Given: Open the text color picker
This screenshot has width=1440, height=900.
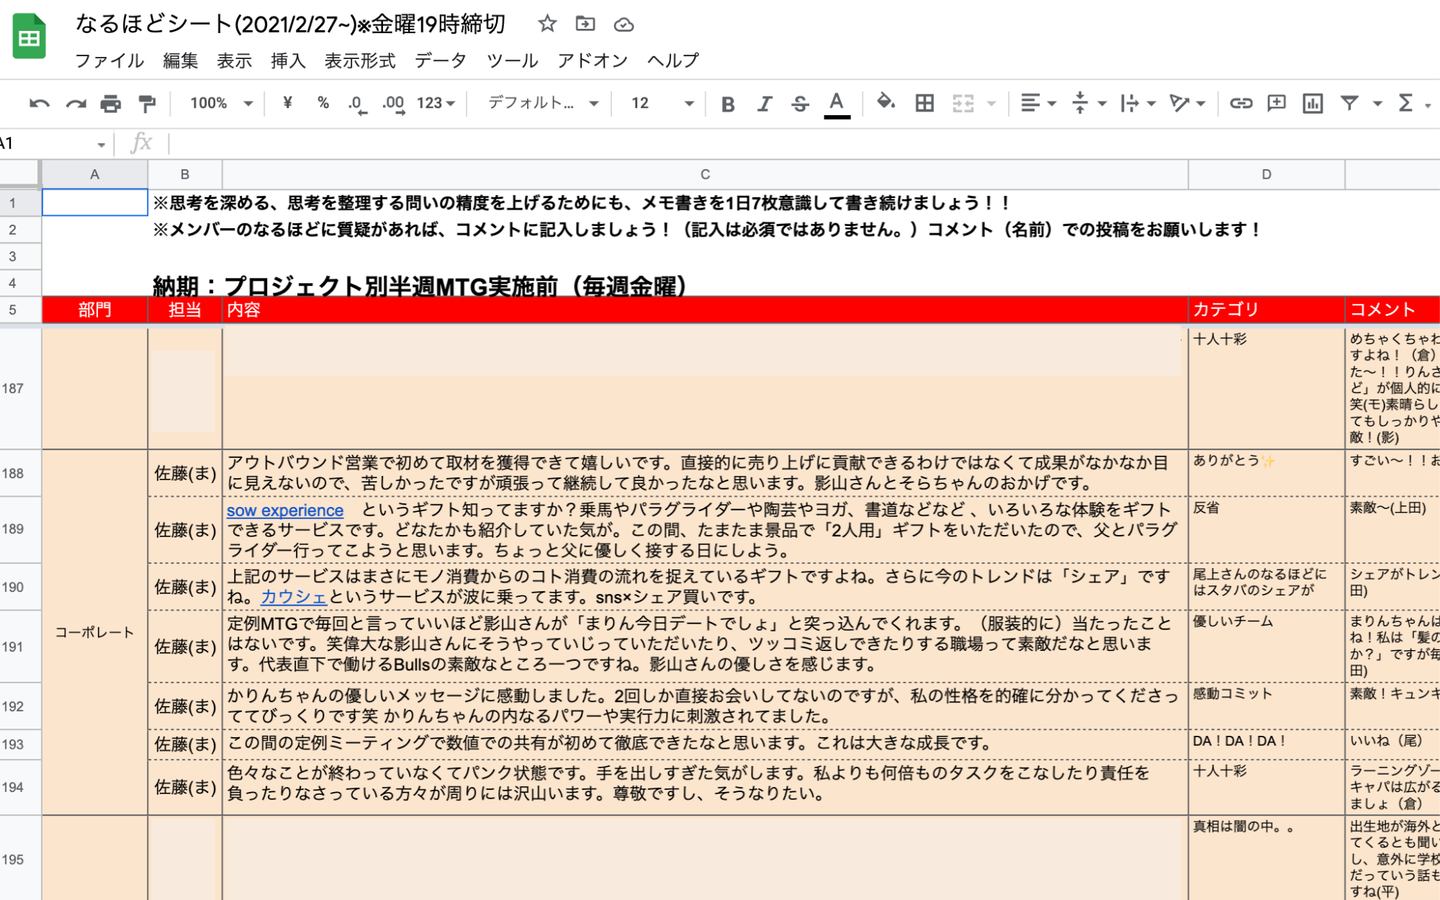Looking at the screenshot, I should click(837, 103).
